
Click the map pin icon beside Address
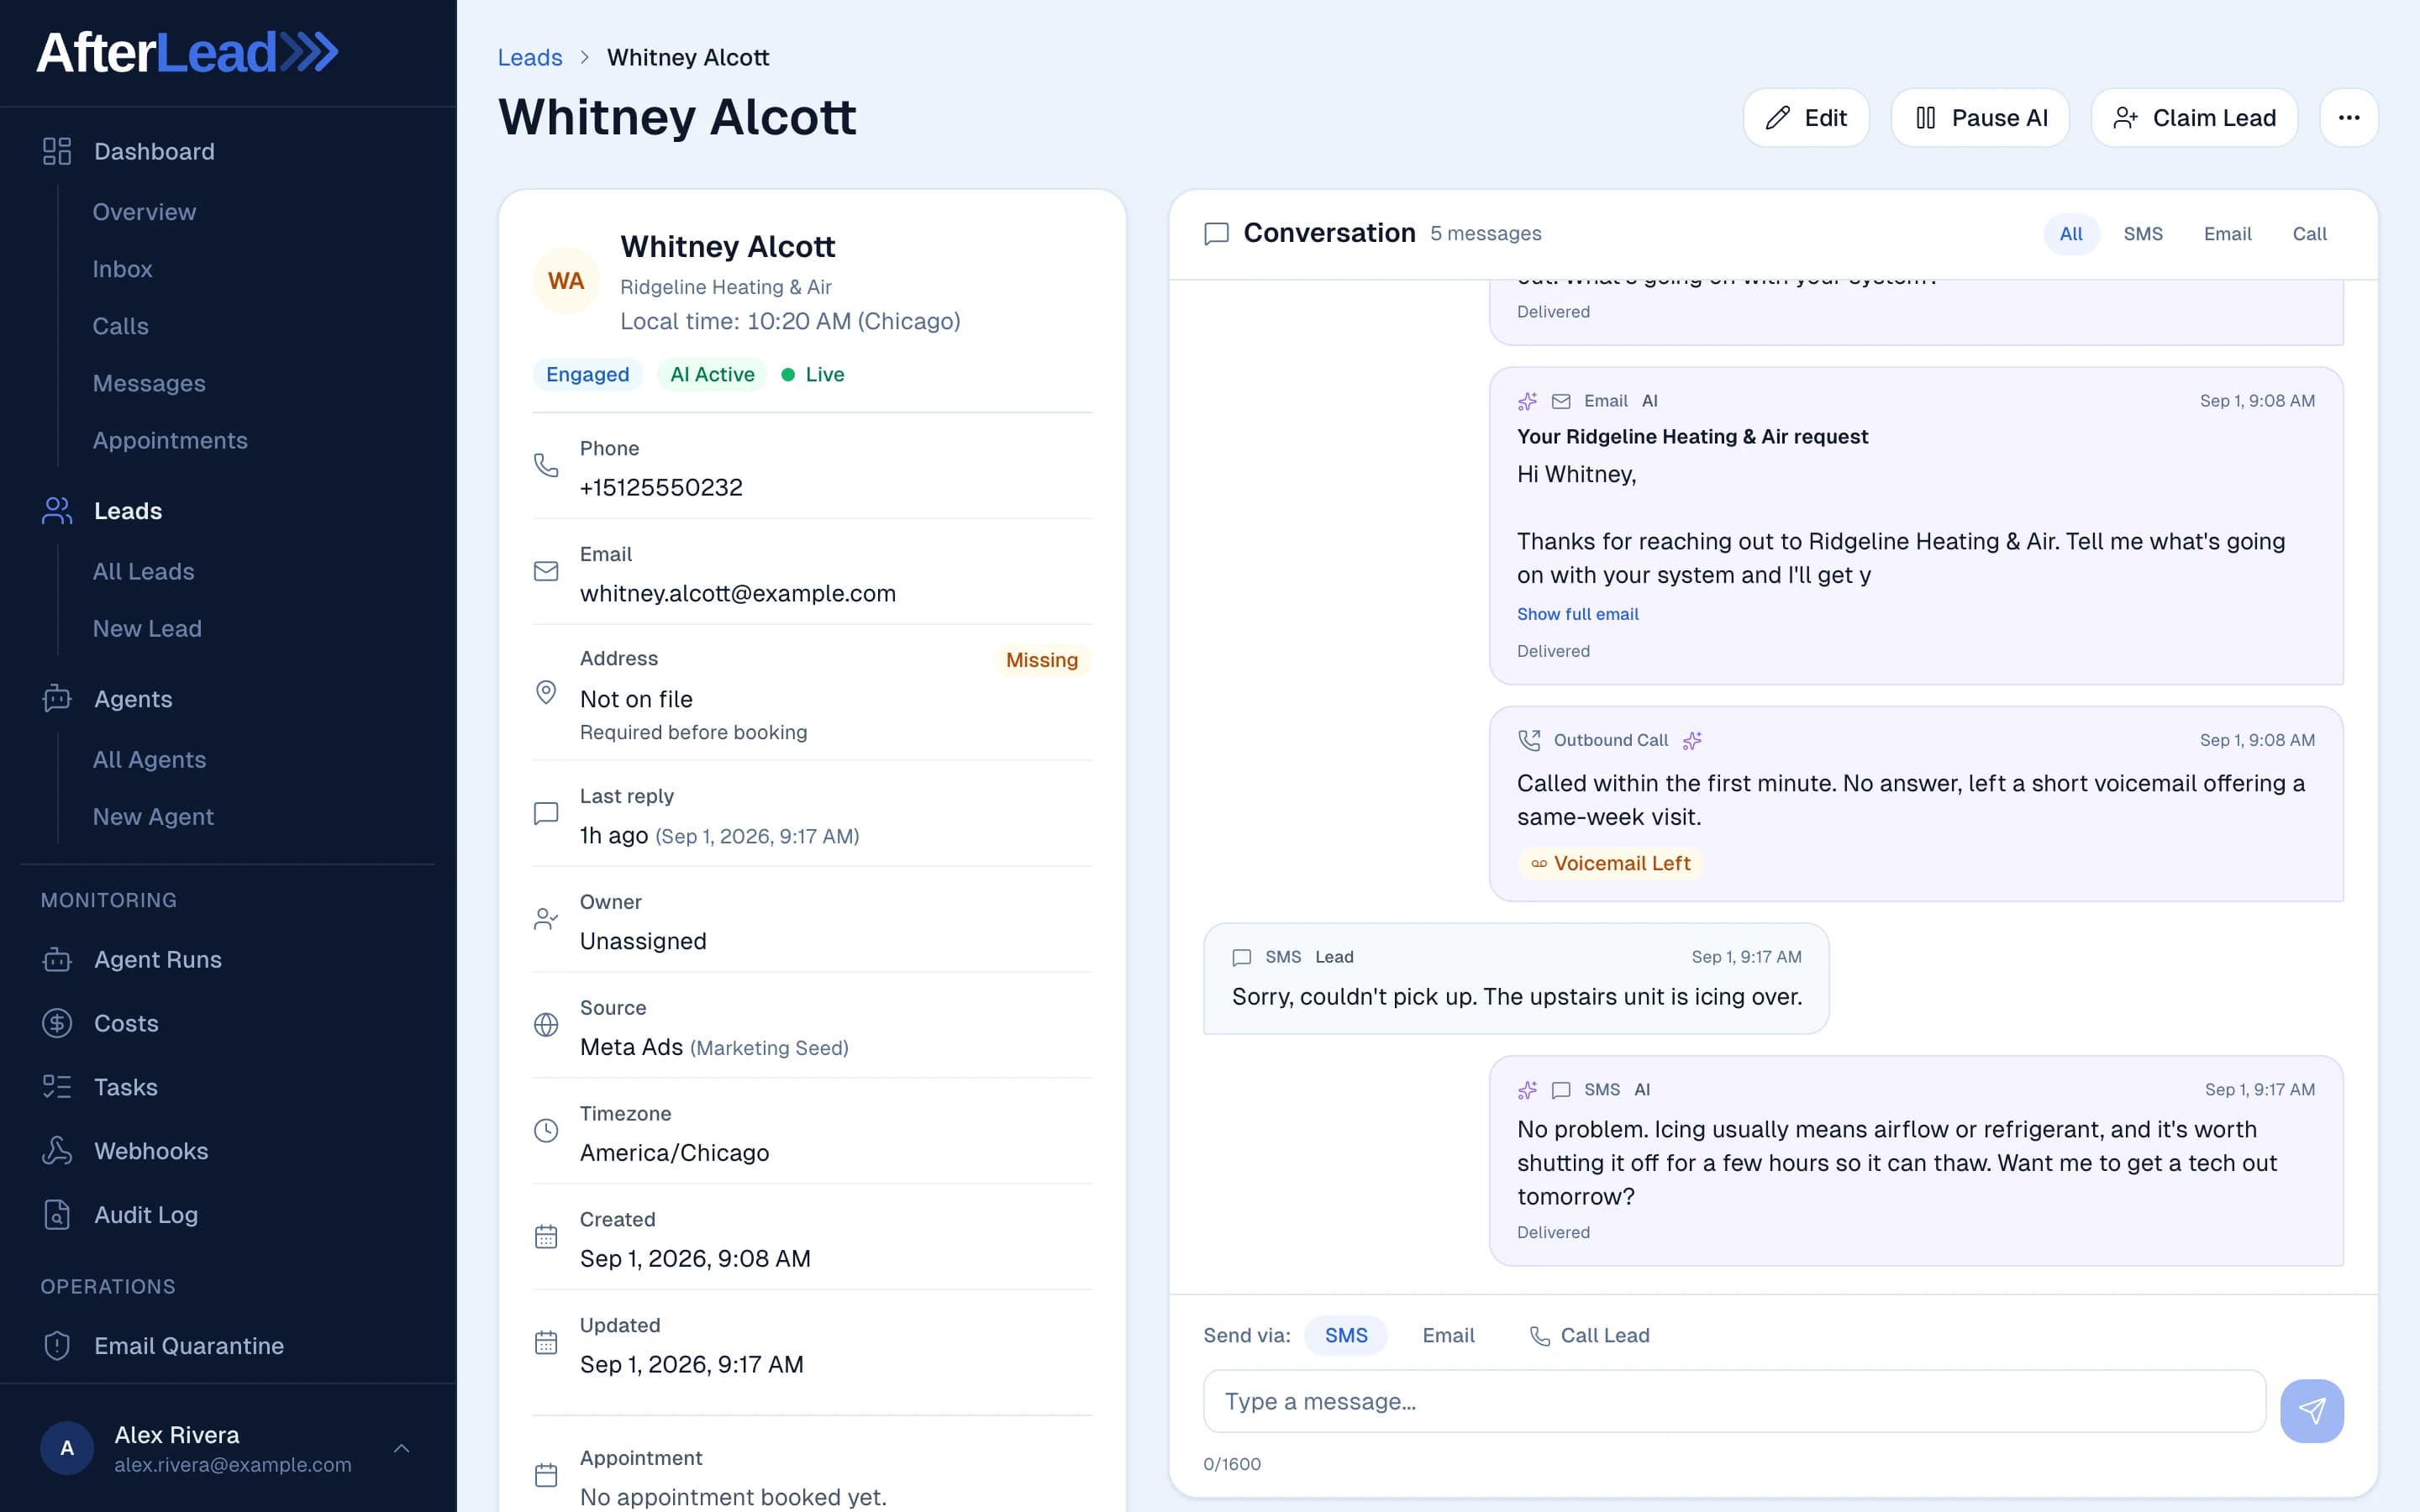click(x=546, y=692)
